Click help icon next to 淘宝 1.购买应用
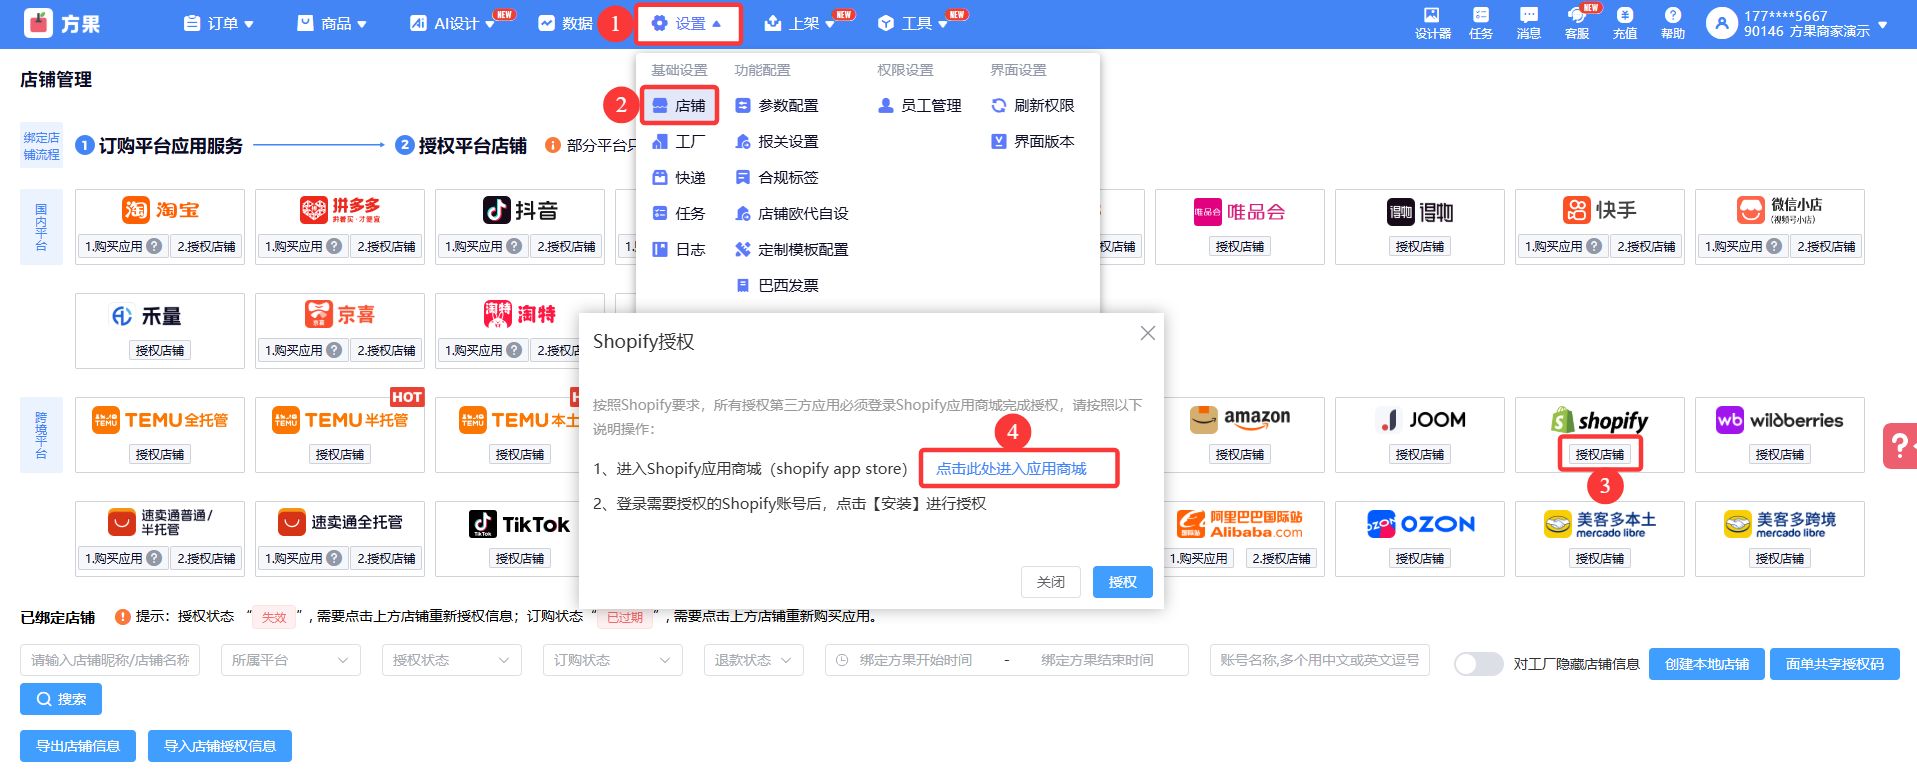 154,246
